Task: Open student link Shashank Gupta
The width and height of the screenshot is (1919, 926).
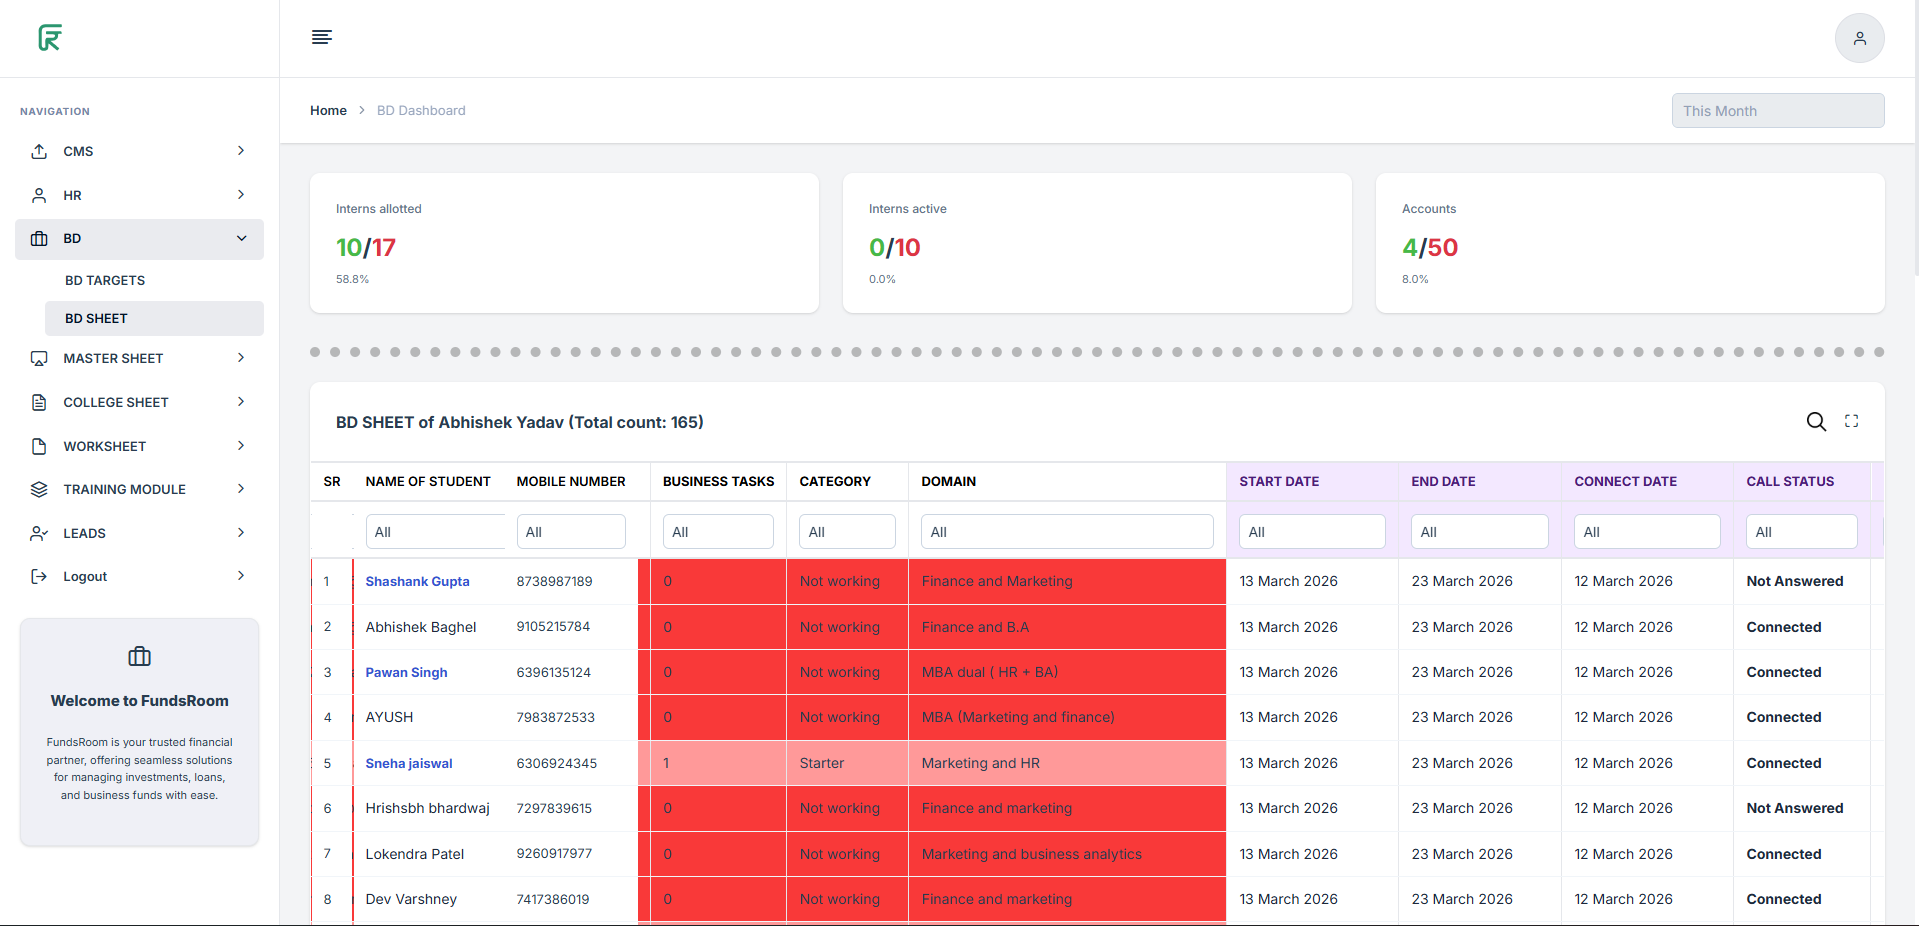Action: click(417, 581)
